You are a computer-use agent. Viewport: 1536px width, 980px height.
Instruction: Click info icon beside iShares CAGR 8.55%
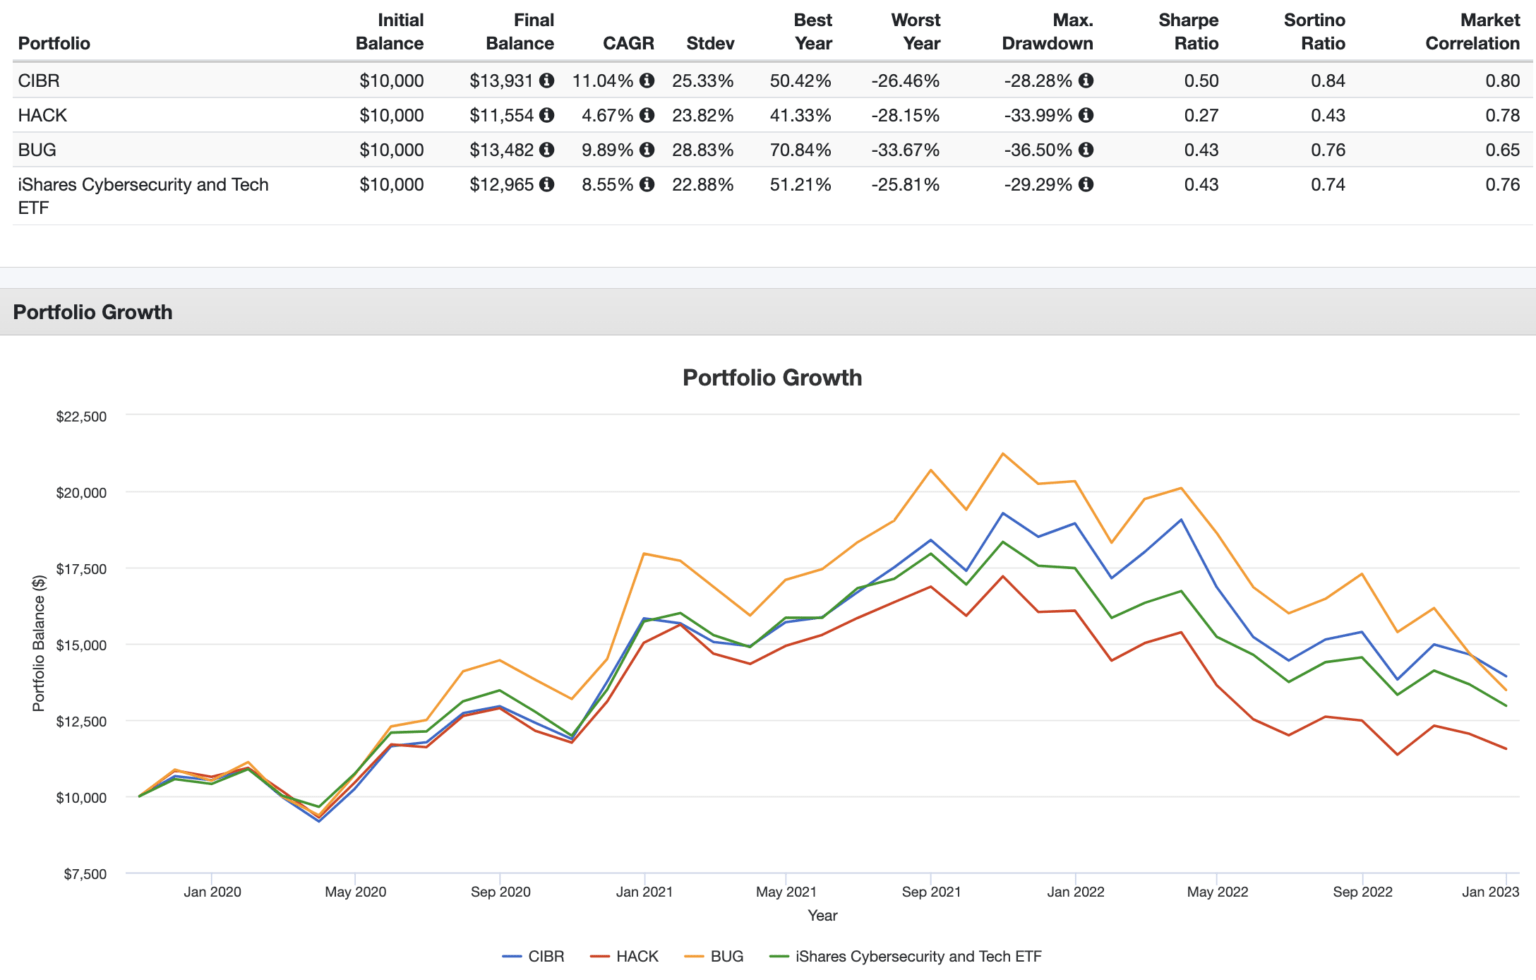[647, 185]
